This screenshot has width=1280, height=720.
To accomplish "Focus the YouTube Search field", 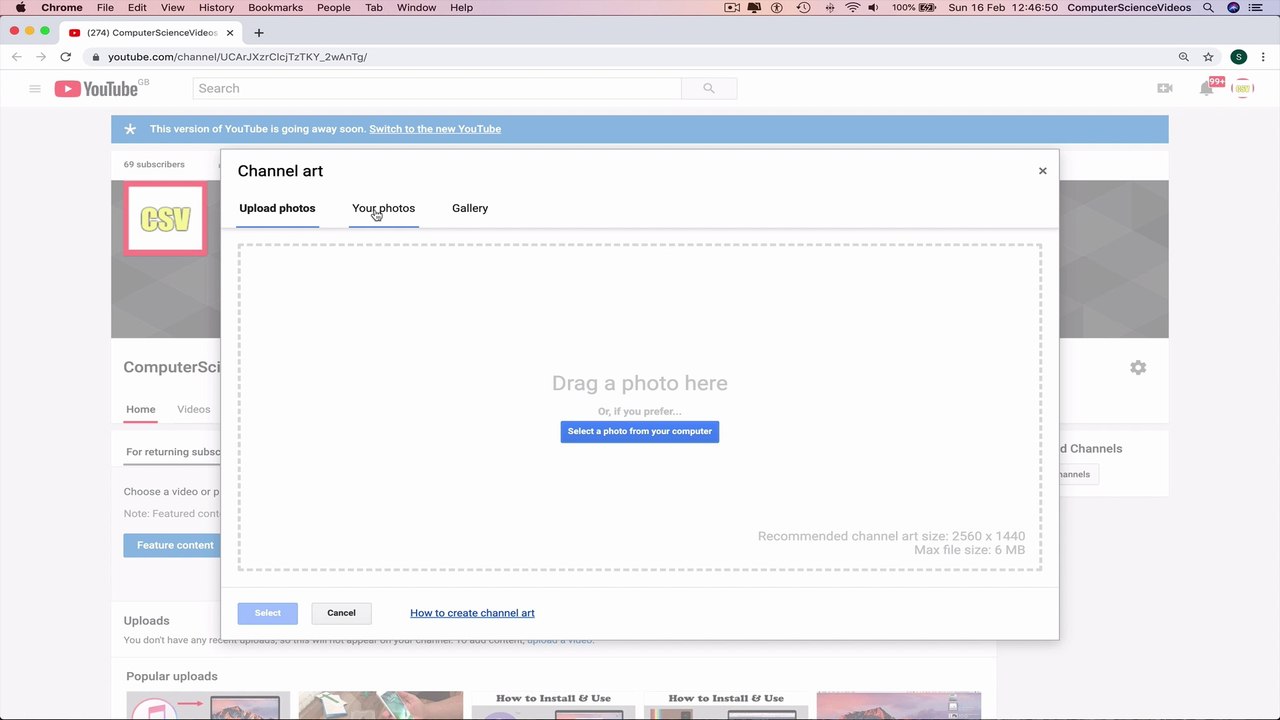I will 437,88.
